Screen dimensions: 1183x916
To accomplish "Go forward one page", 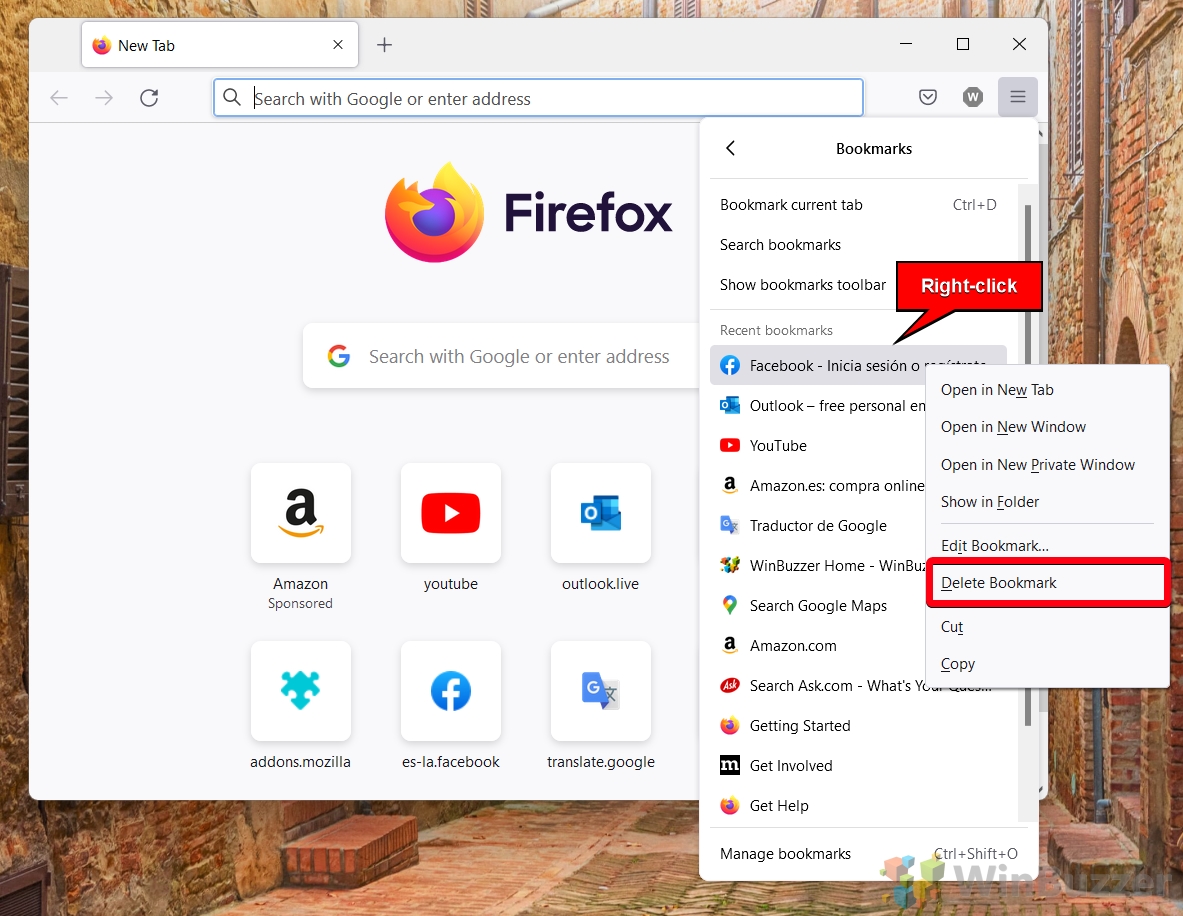I will click(x=104, y=97).
